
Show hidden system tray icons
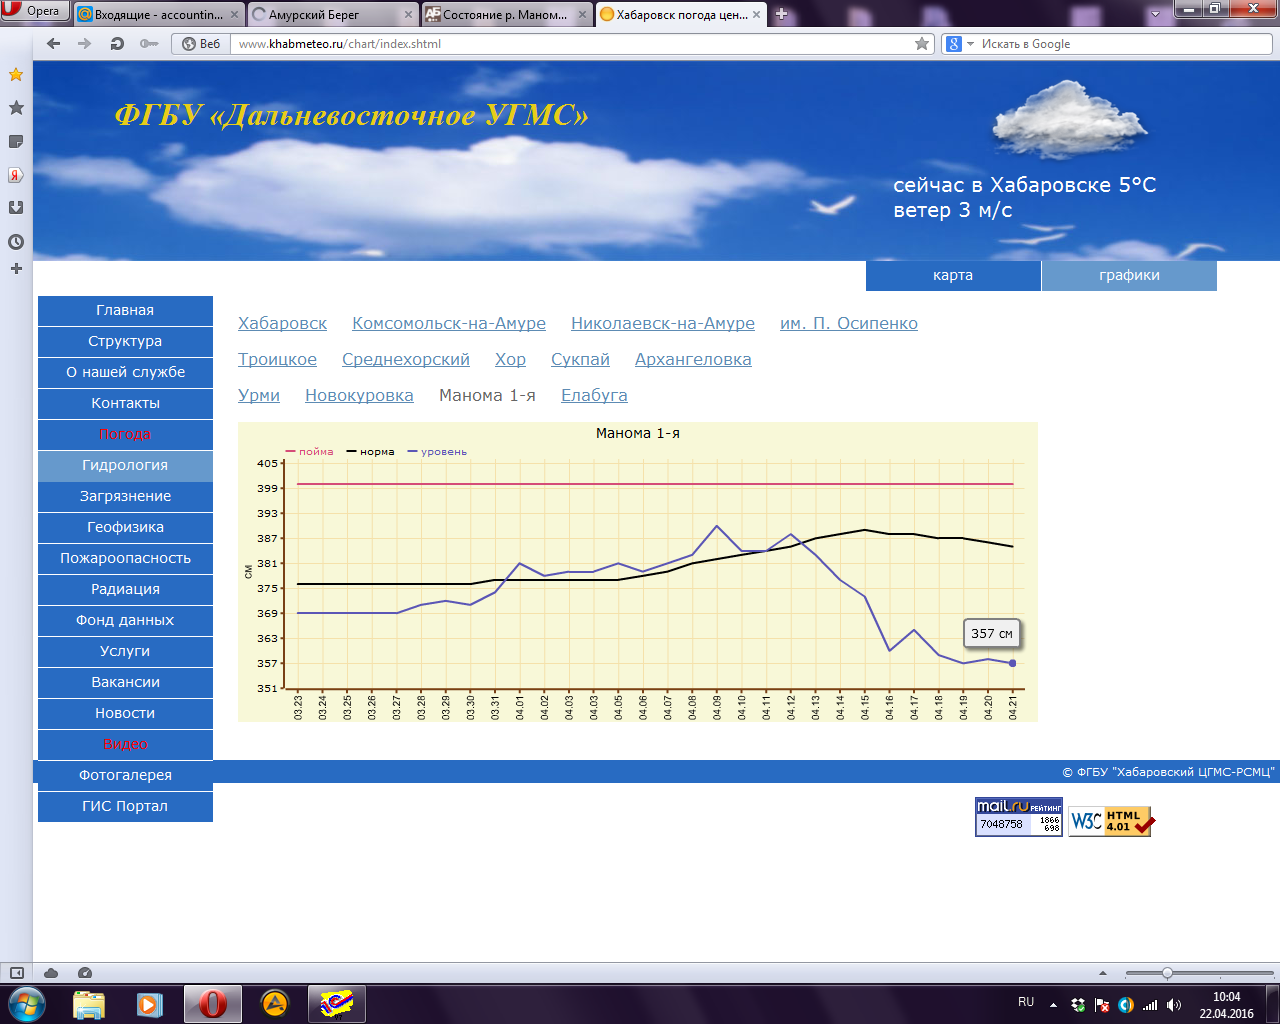click(x=1053, y=1005)
